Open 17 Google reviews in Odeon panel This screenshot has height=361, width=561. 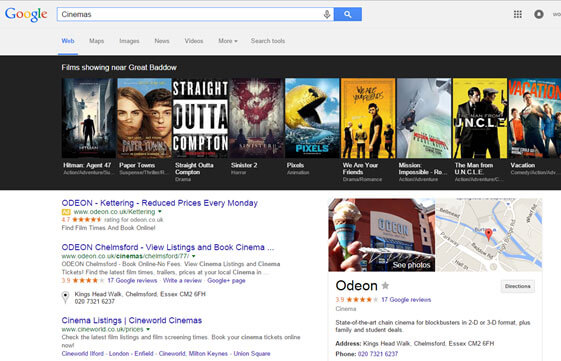pyautogui.click(x=406, y=300)
